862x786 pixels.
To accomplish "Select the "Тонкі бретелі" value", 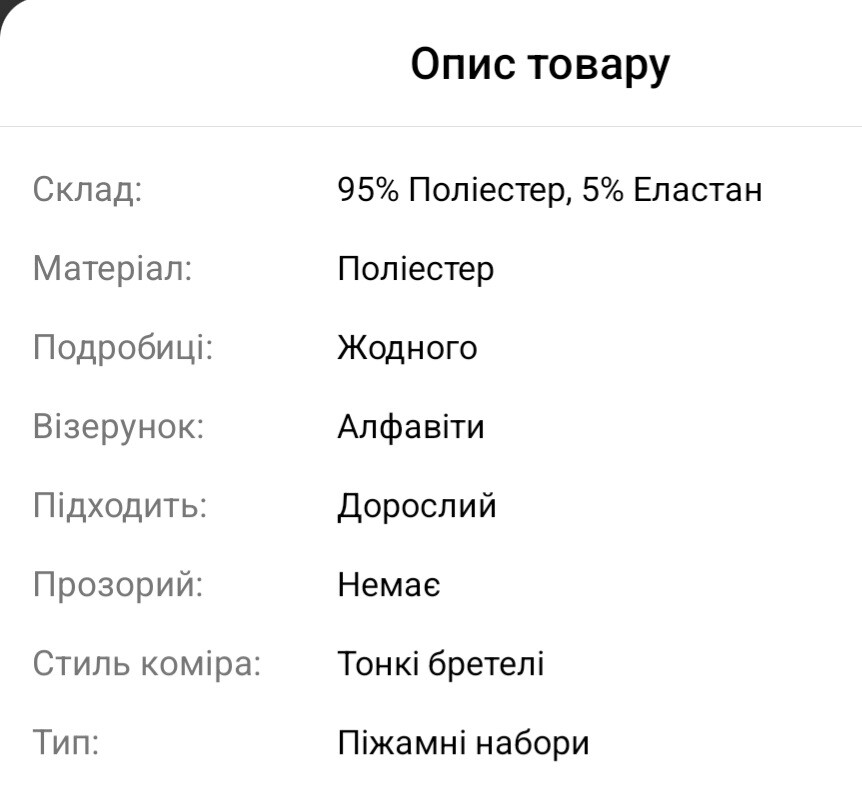I will [x=441, y=664].
